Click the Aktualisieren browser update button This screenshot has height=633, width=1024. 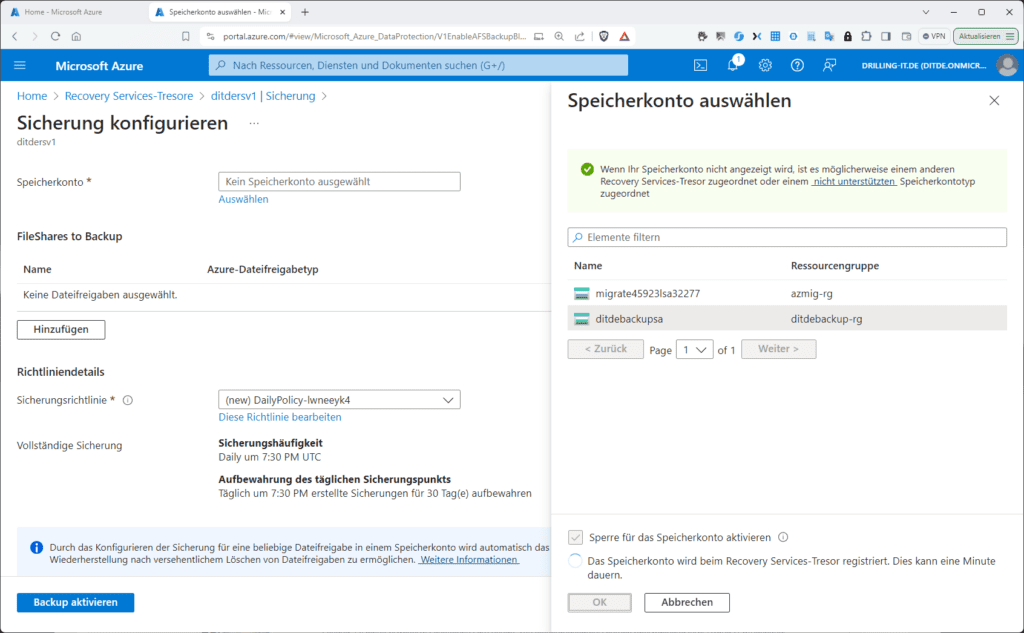(985, 37)
